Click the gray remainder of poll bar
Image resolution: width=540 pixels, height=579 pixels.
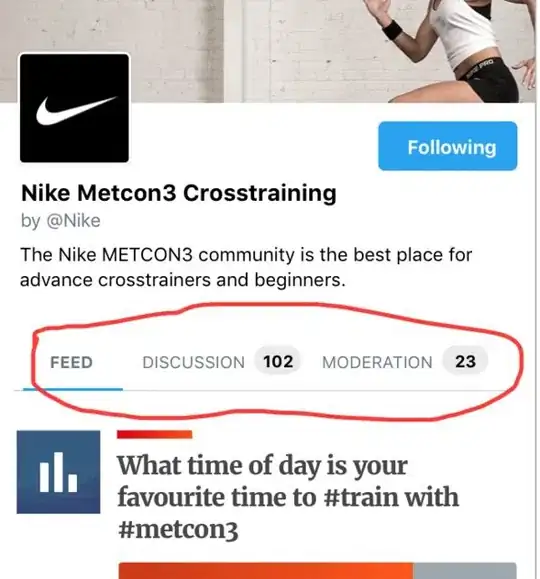coord(464,571)
